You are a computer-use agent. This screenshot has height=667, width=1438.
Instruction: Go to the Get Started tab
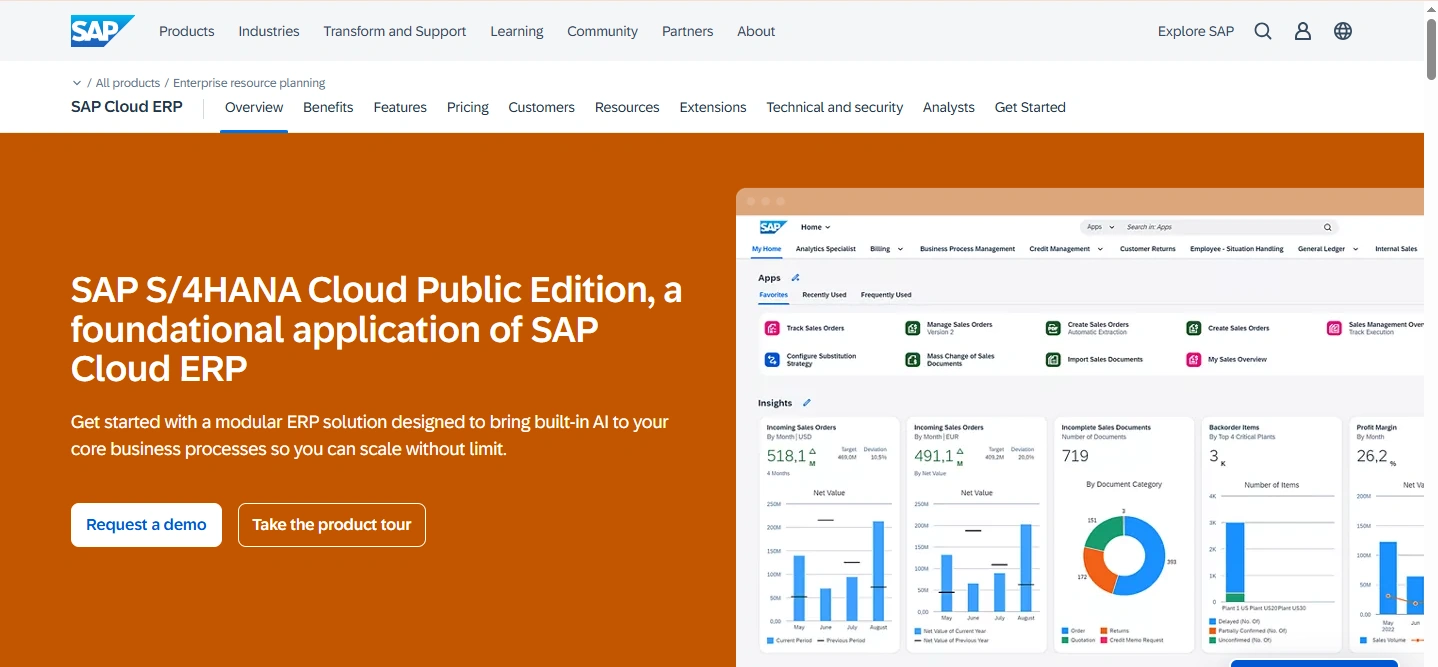pyautogui.click(x=1030, y=107)
